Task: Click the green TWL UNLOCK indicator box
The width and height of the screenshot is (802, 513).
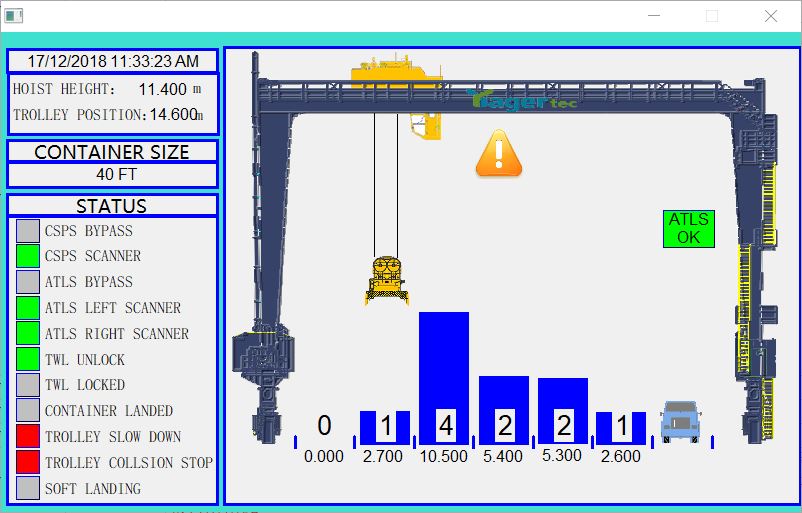Action: tap(28, 359)
